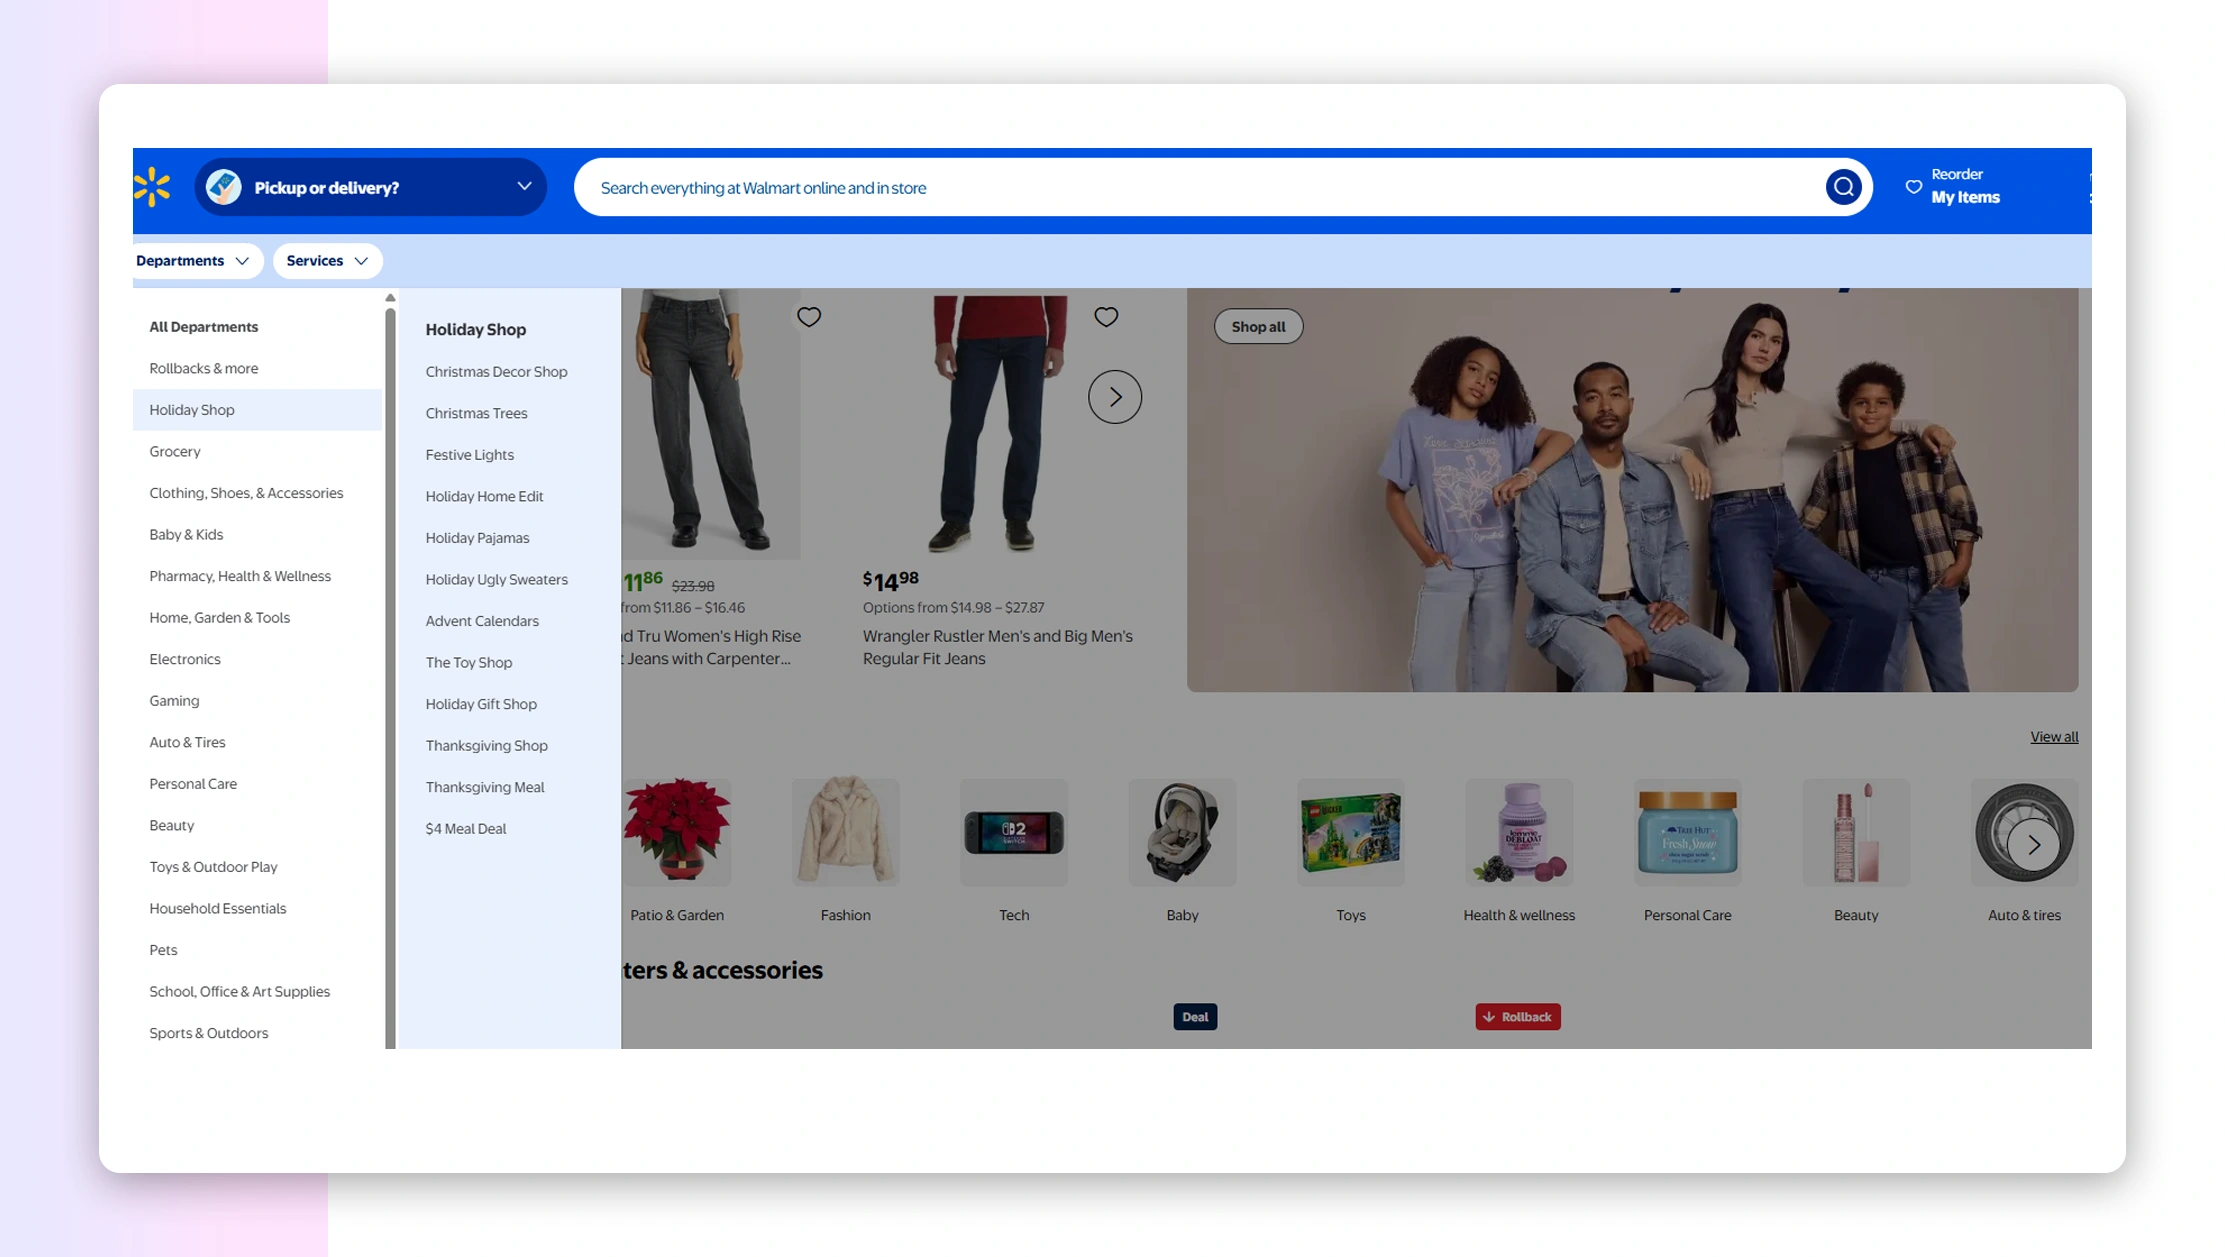Expand the Pickup or delivery dropdown

click(x=524, y=187)
